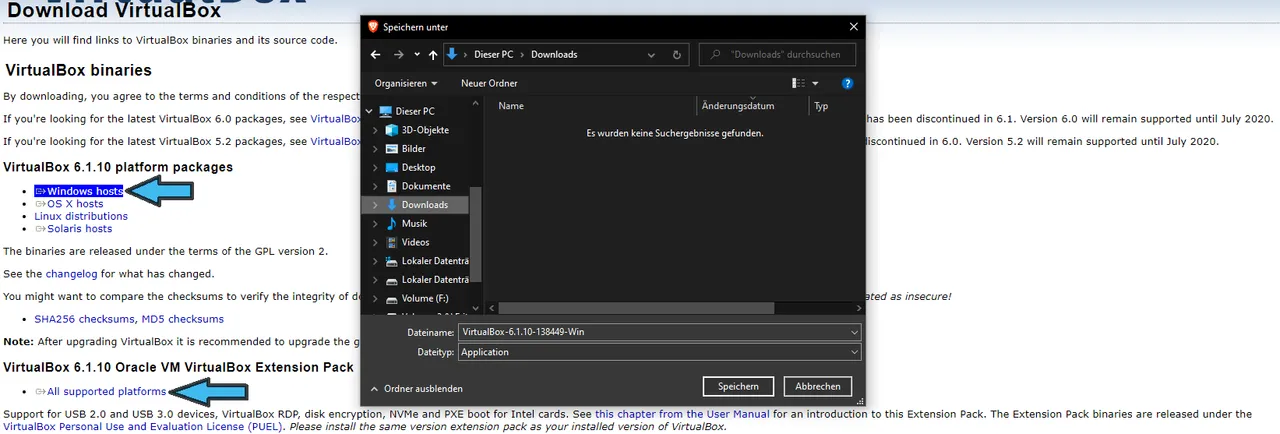The image size is (1280, 434).
Task: Select the Musik folder
Action: pyautogui.click(x=414, y=223)
